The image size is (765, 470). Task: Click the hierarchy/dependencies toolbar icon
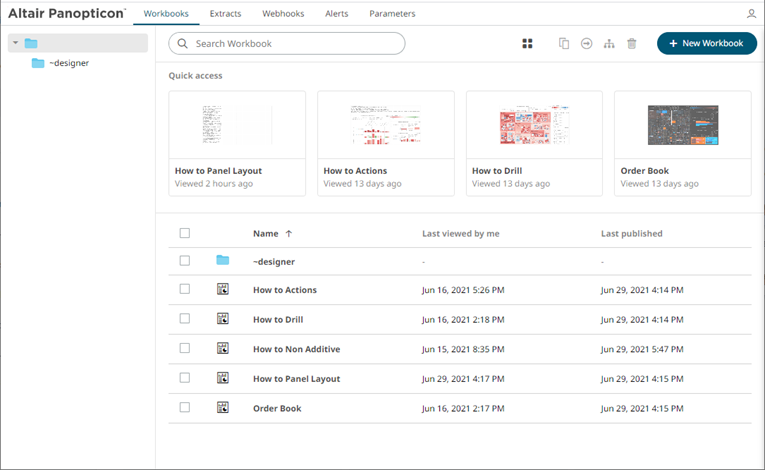point(609,44)
